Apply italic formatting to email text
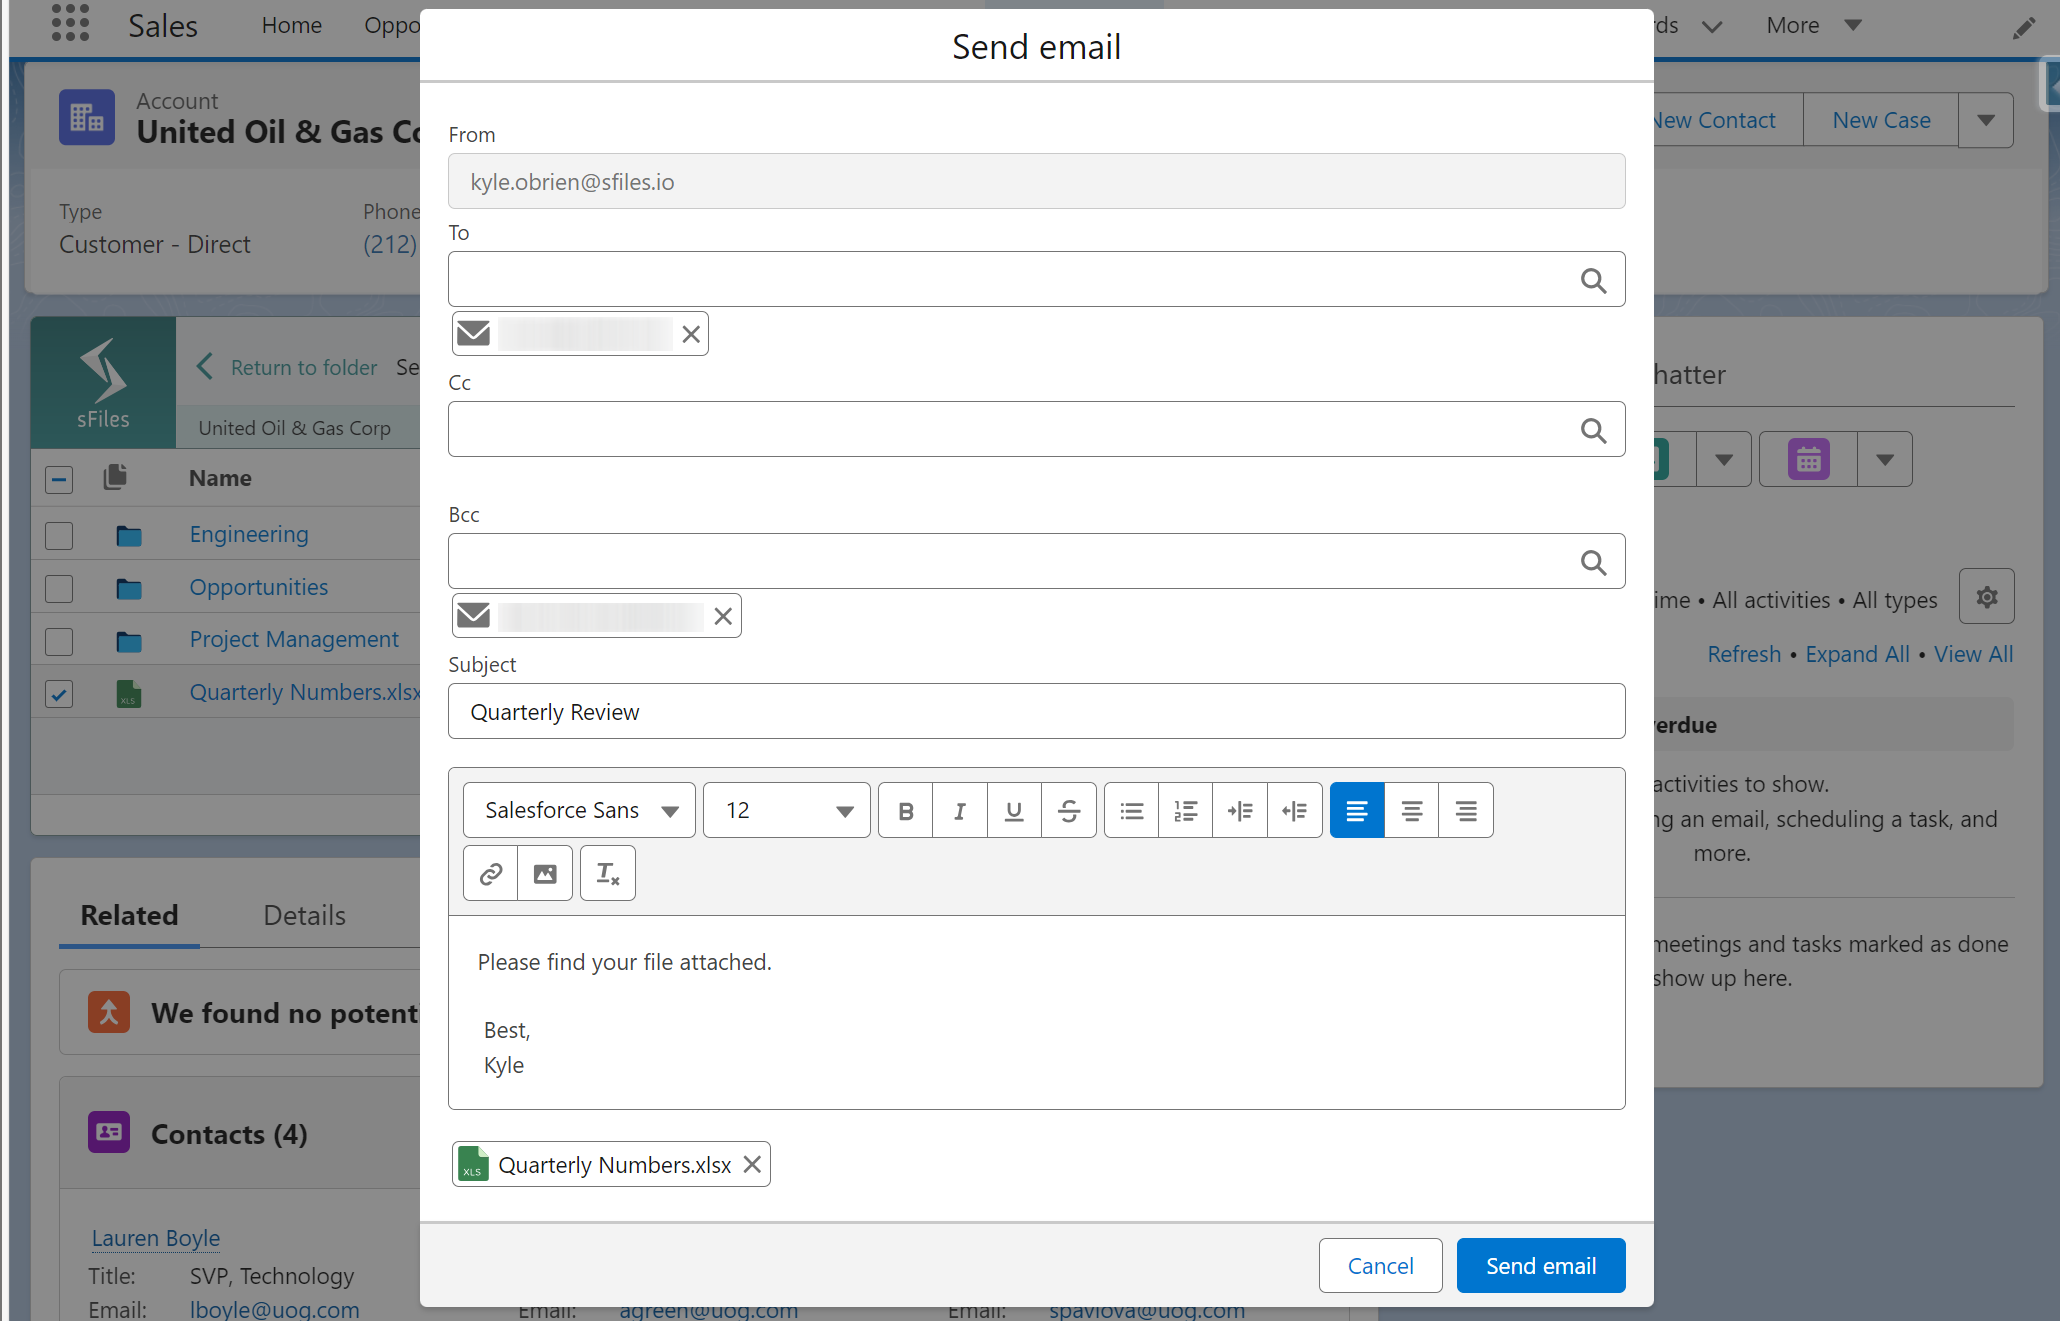Screen dimensions: 2060x1321 pos(960,810)
